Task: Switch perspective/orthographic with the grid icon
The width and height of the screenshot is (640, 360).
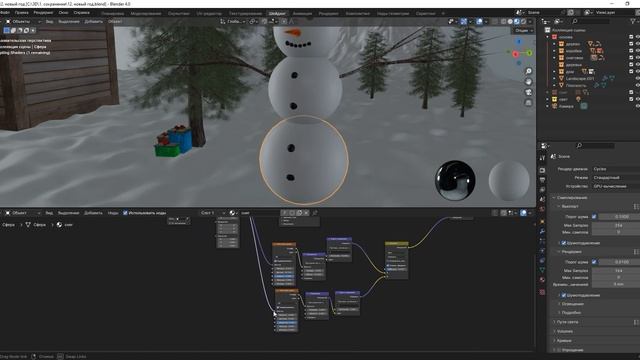Action: tap(528, 102)
